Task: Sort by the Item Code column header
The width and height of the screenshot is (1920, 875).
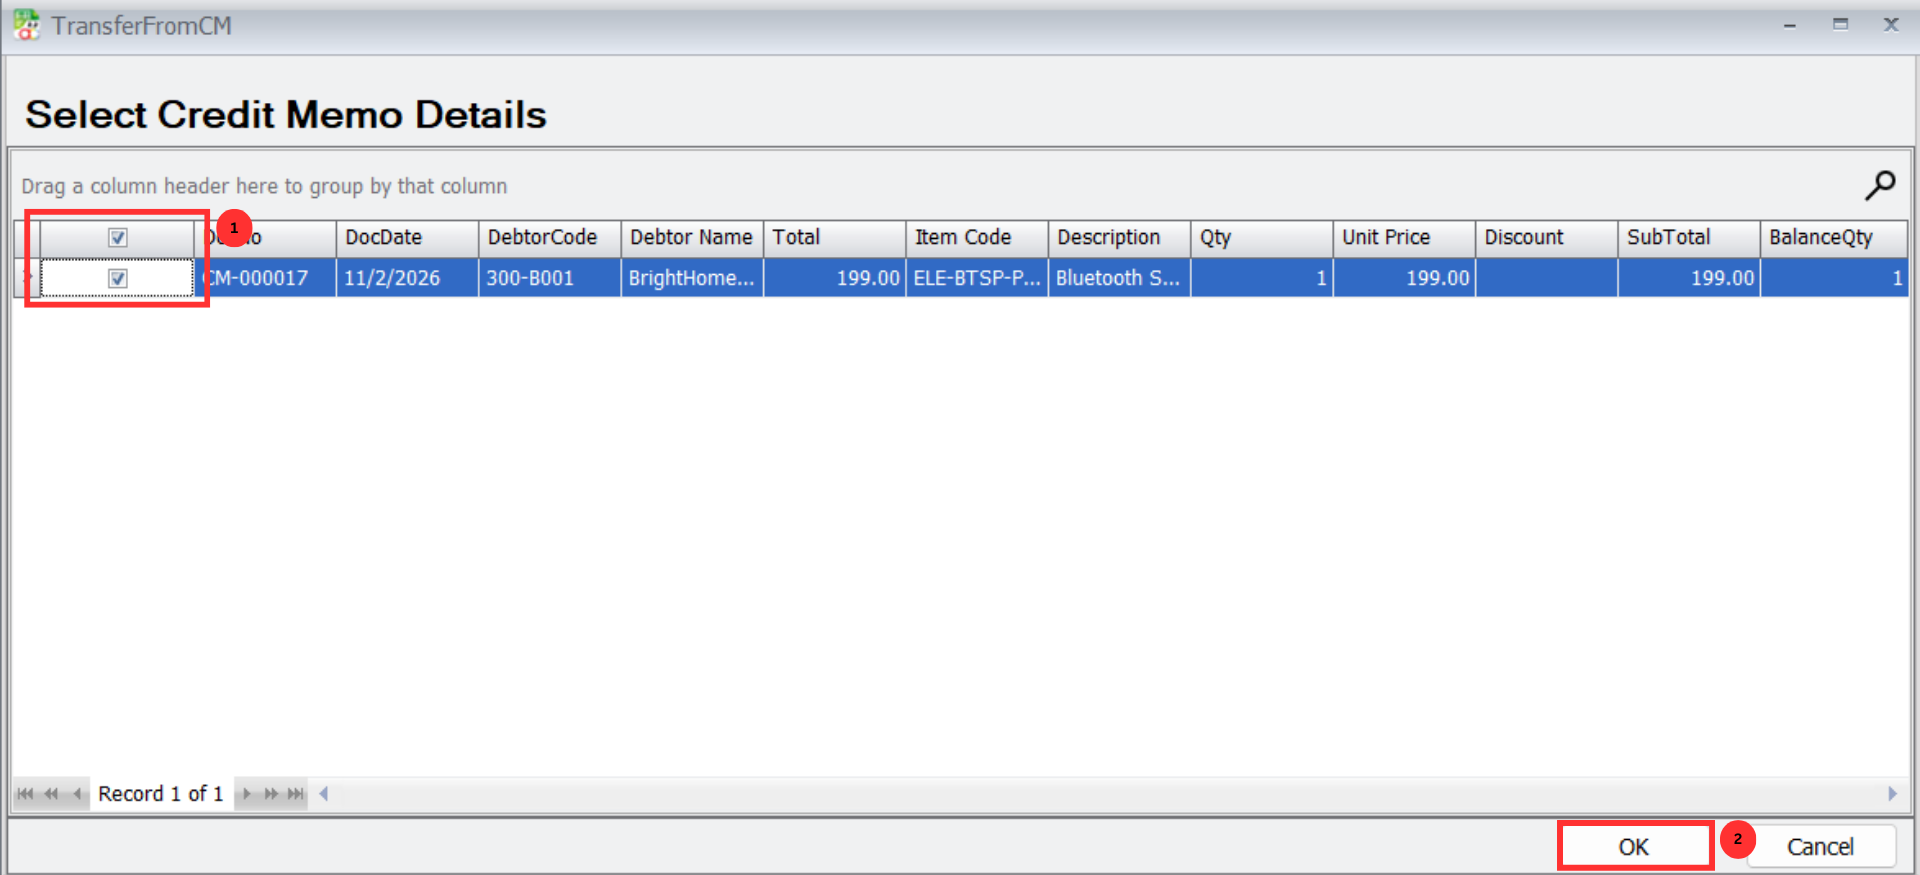Action: point(977,238)
